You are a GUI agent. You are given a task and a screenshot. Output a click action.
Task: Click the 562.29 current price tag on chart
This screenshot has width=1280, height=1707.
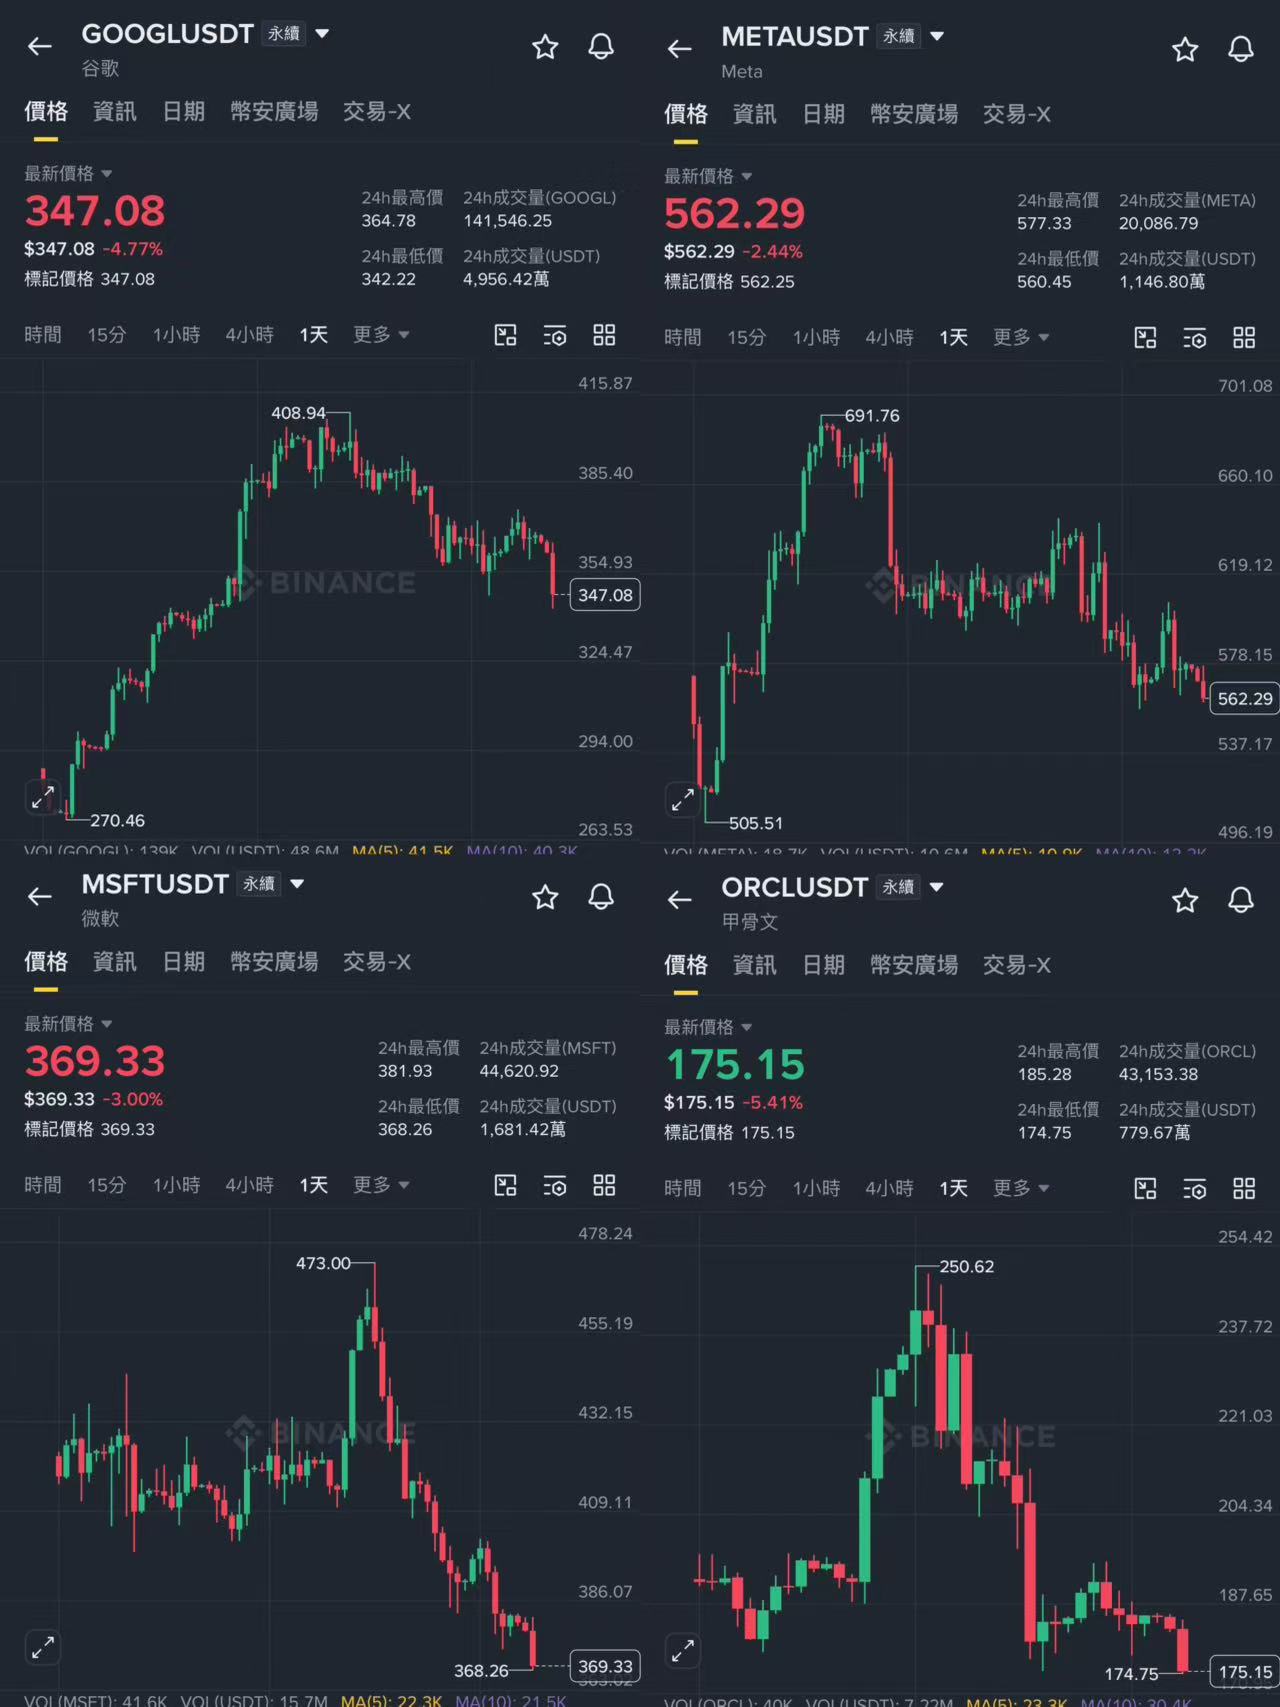(x=1245, y=699)
